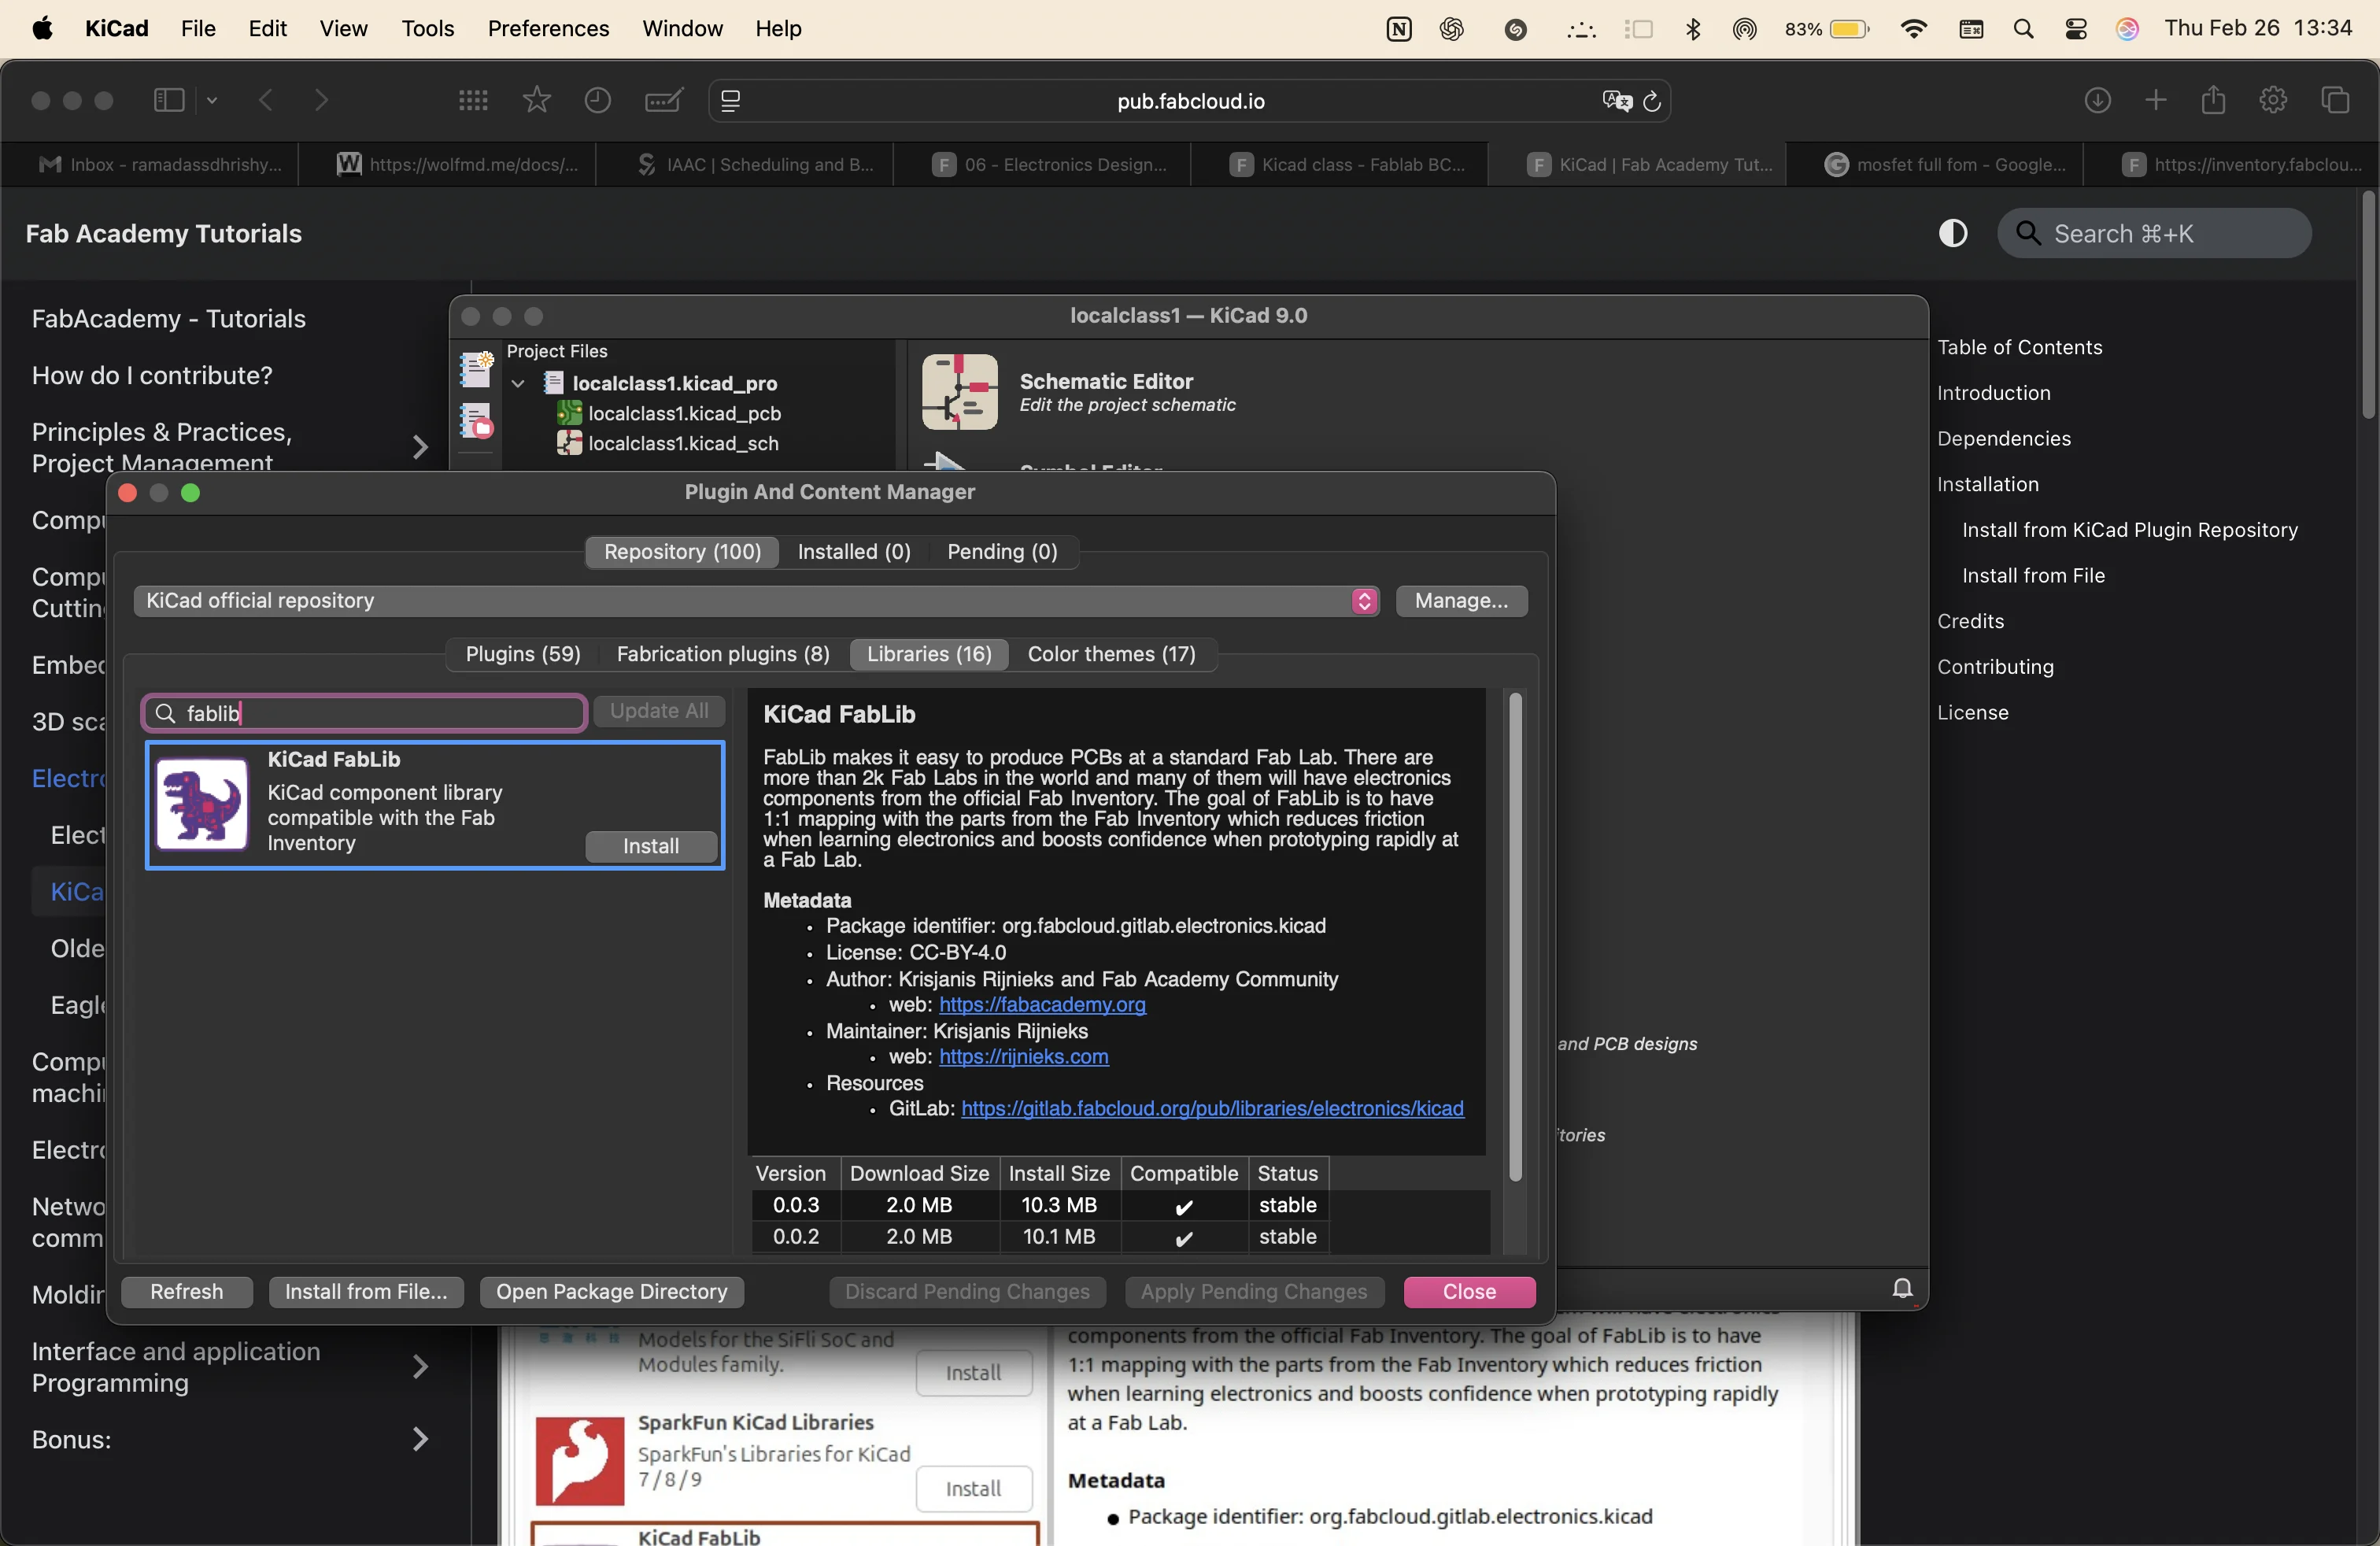This screenshot has height=1546, width=2380.
Task: Open browser history clock icon
Action: click(598, 100)
